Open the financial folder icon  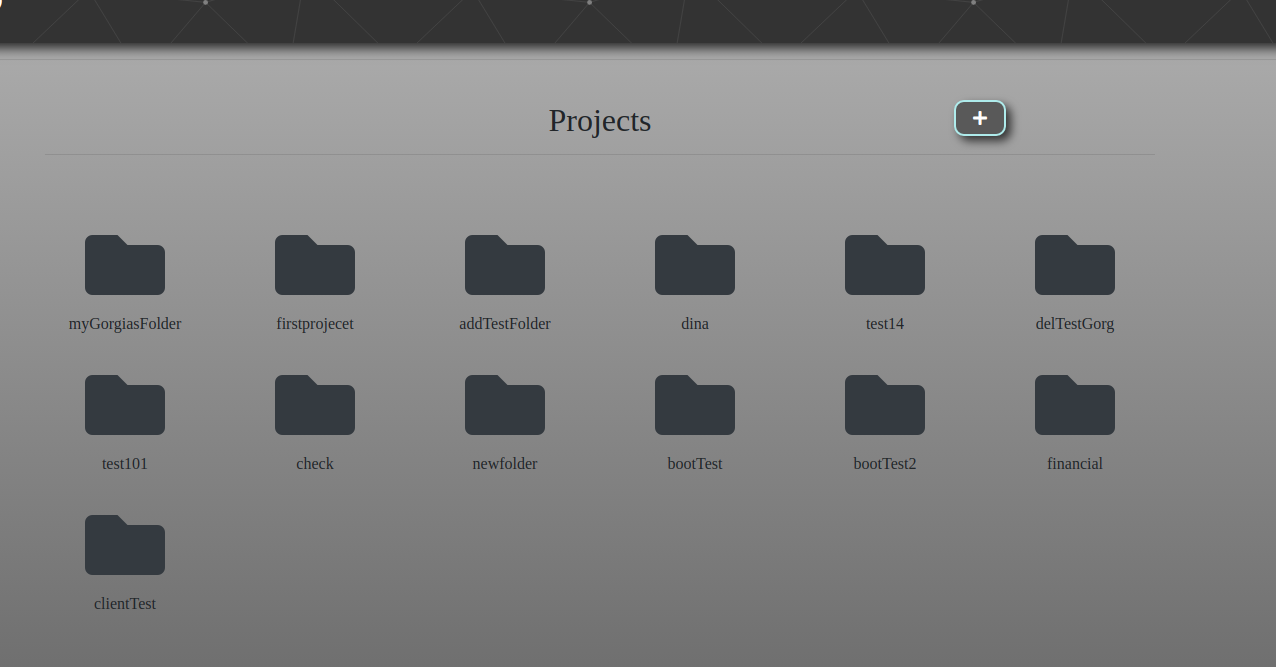click(x=1075, y=406)
